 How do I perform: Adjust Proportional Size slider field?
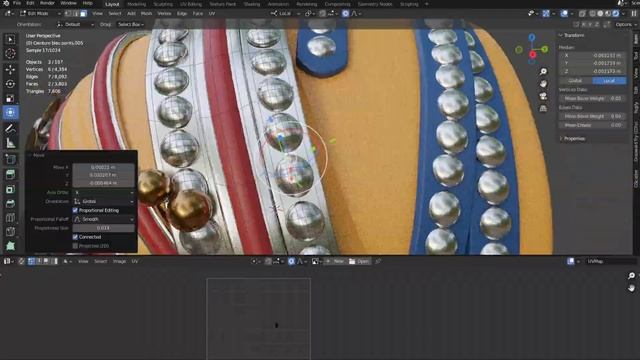(x=104, y=228)
